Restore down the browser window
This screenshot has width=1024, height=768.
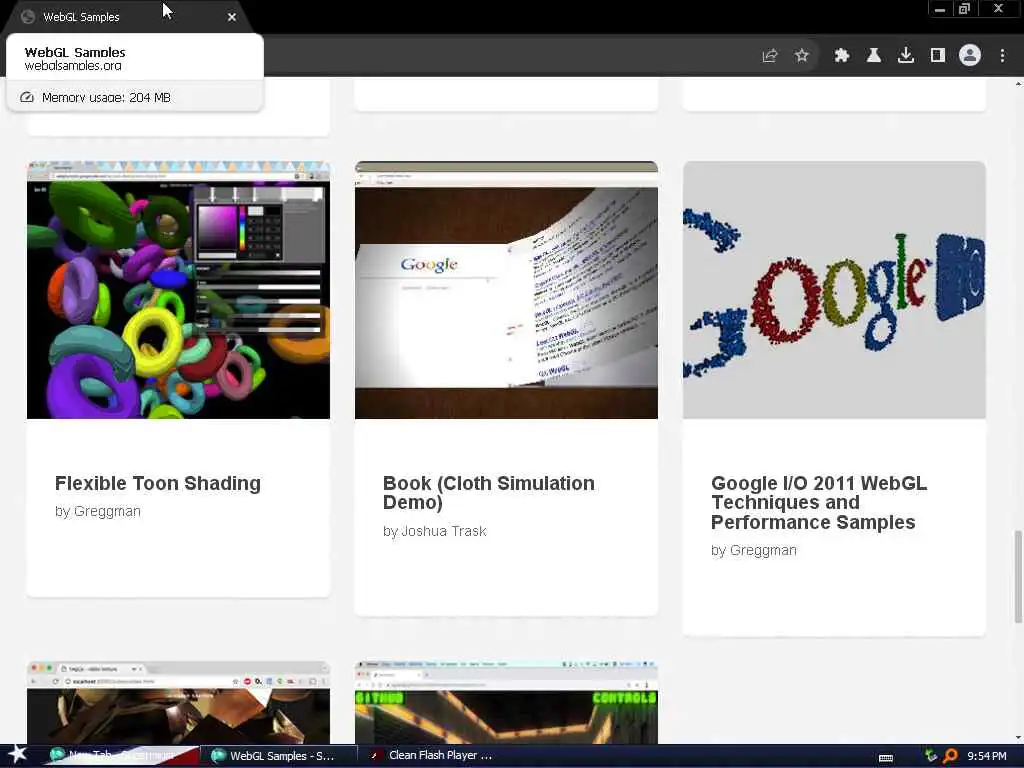965,9
